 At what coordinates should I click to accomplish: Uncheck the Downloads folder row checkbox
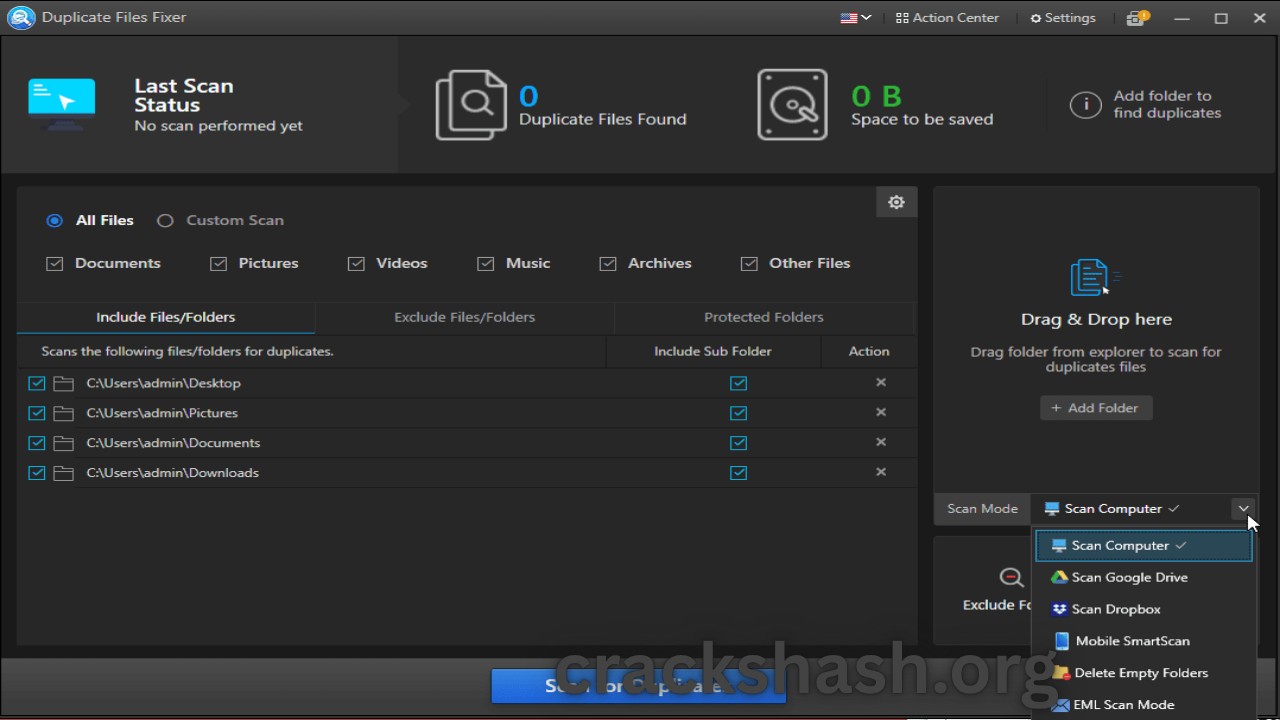(37, 473)
